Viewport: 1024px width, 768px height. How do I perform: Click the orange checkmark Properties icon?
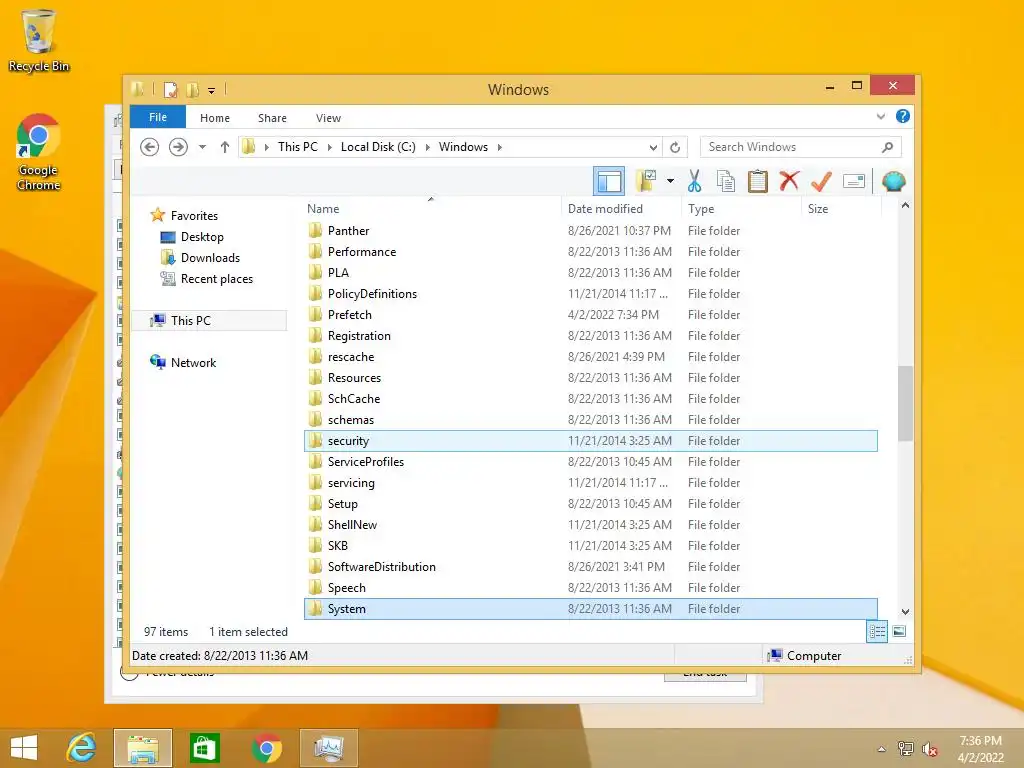click(x=821, y=181)
